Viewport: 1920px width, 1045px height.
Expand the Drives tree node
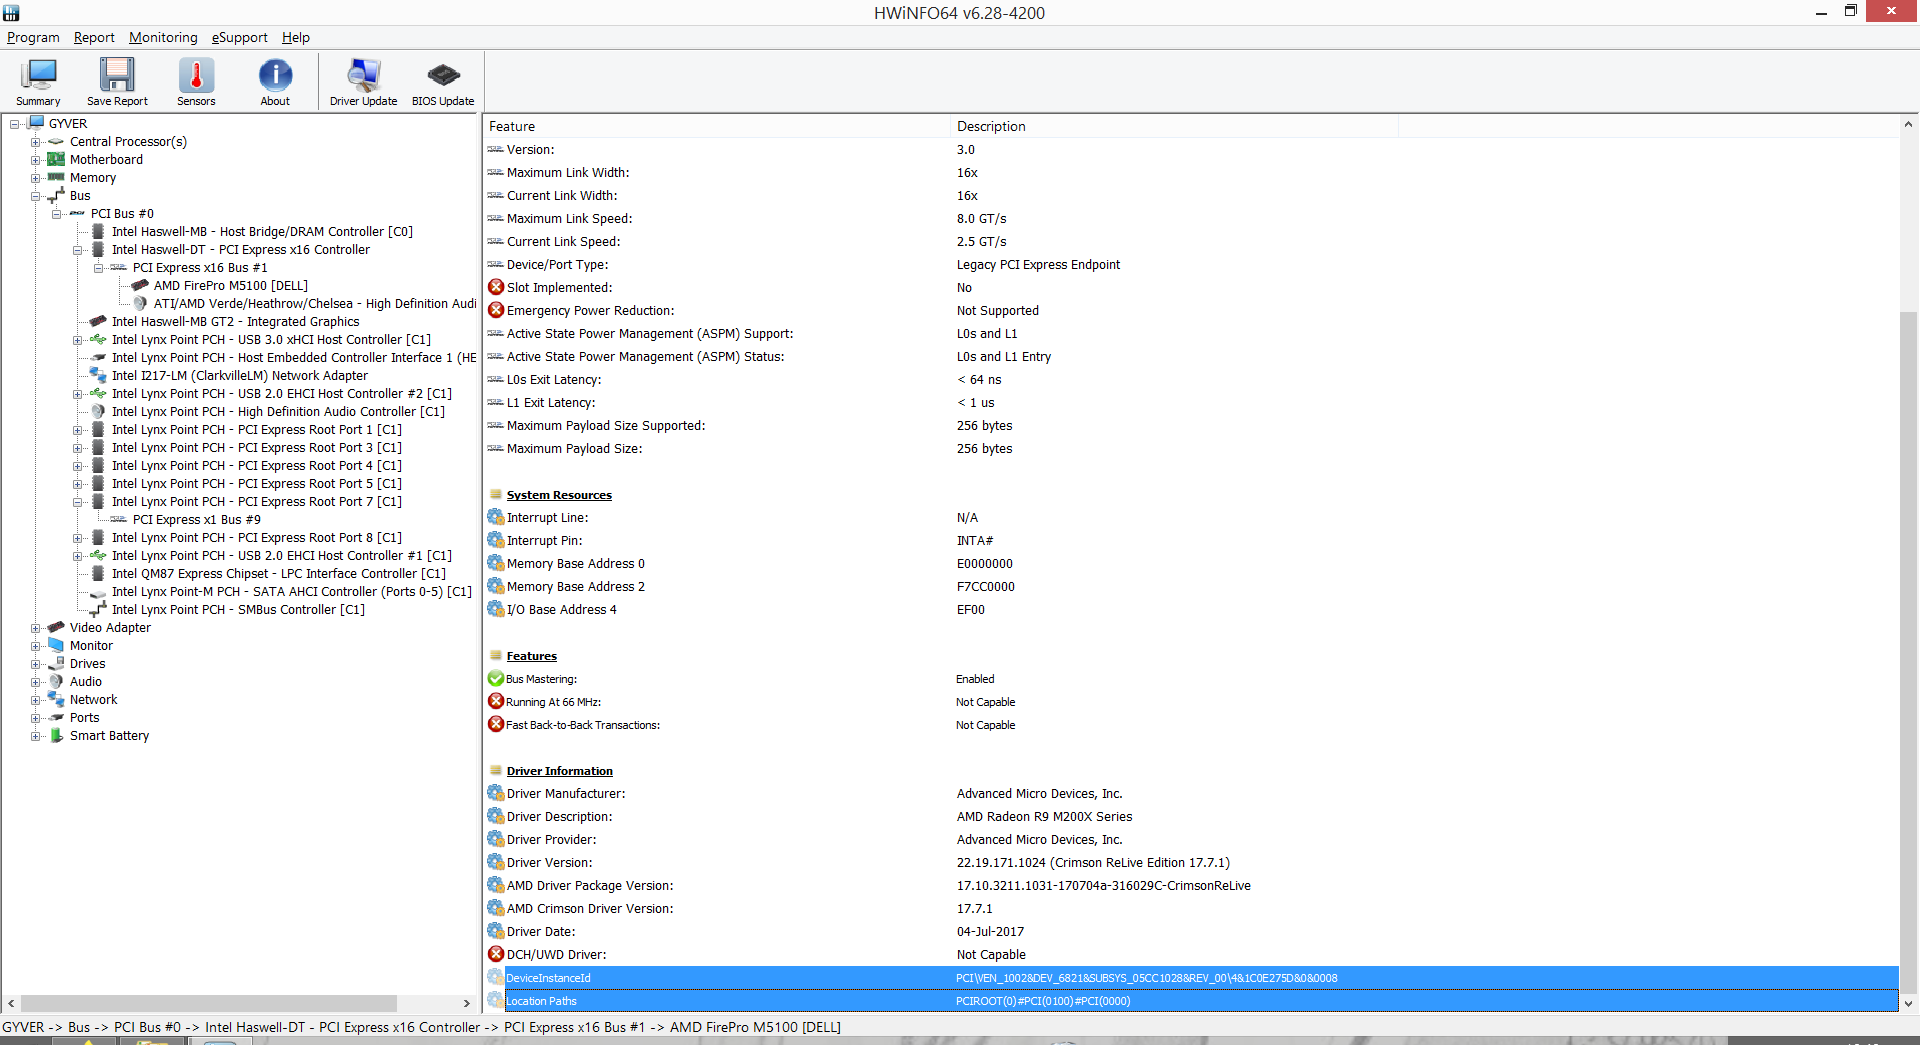pyautogui.click(x=35, y=664)
